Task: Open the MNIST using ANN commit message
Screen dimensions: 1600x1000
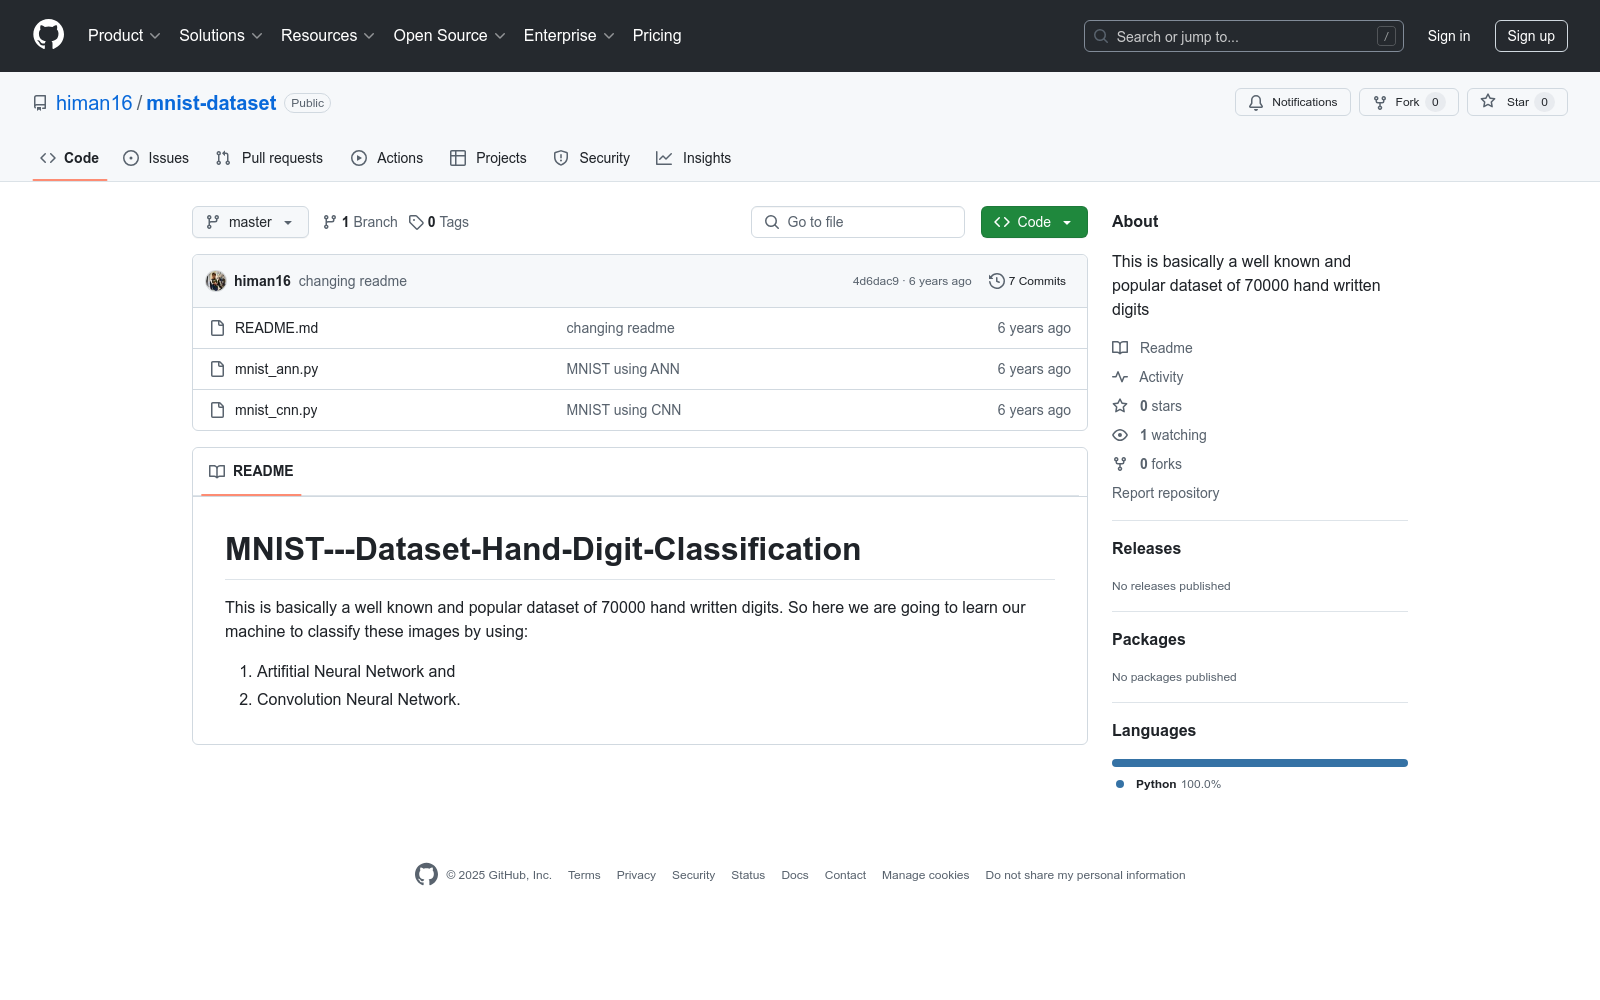Action: (623, 369)
